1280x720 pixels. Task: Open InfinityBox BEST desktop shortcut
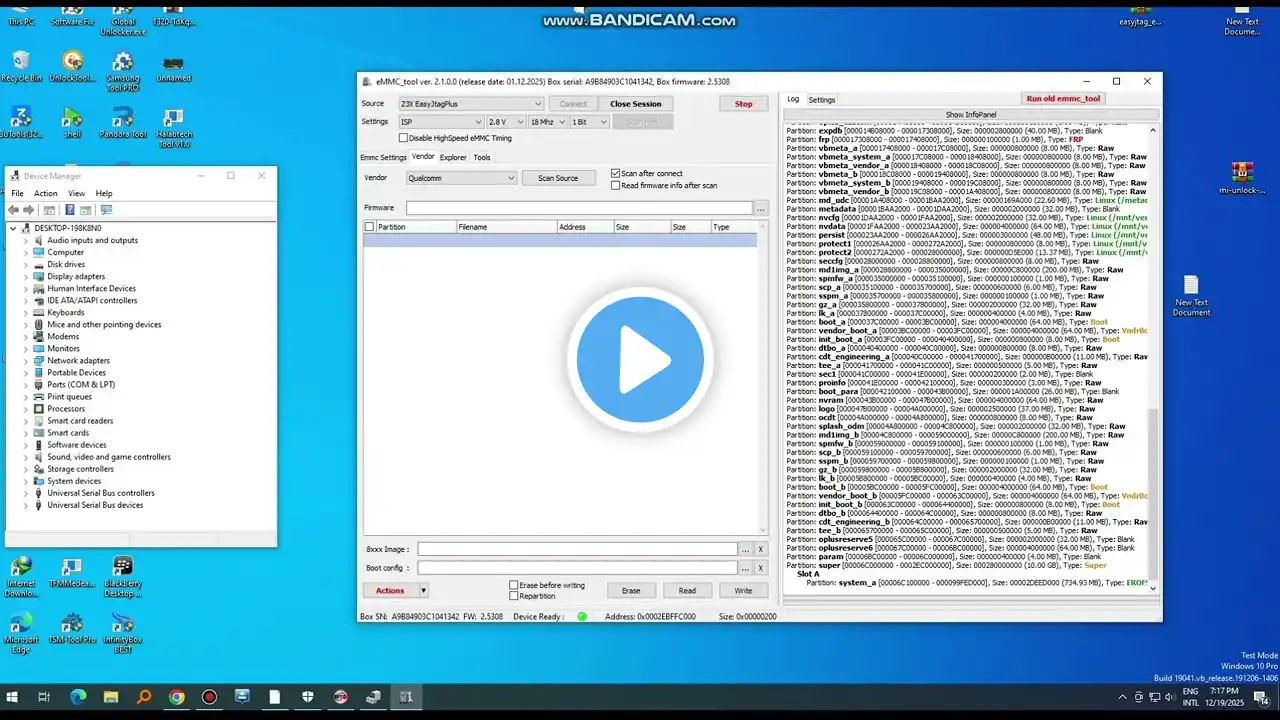tap(123, 633)
